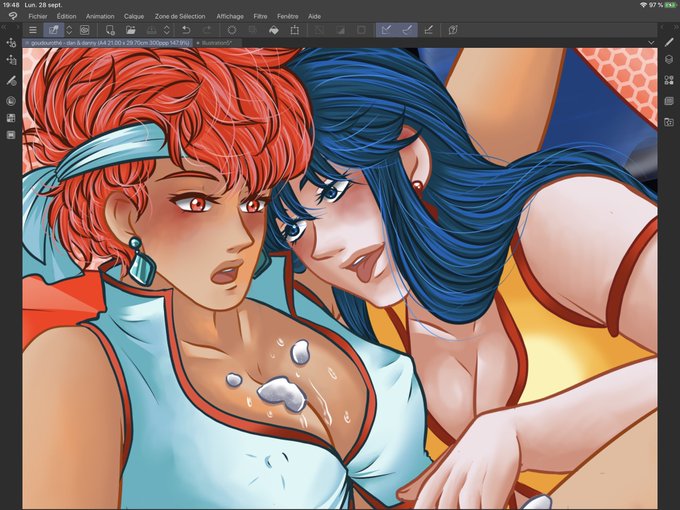Switch to the goudourothé dan & danny tab
Screen dimensions: 680x510
(x=107, y=43)
